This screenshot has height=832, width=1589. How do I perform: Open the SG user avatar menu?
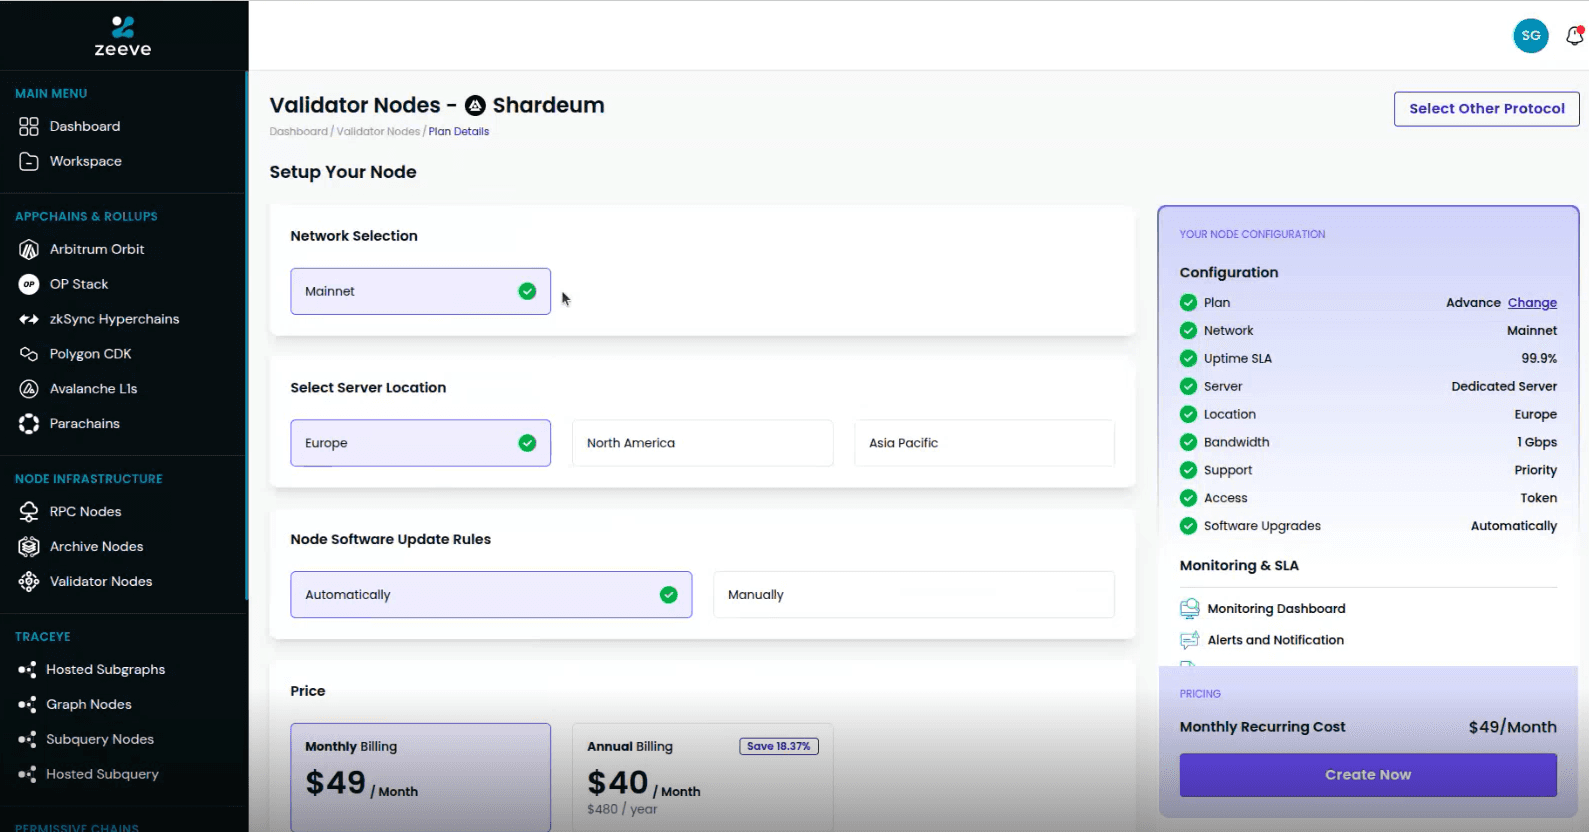pos(1531,35)
